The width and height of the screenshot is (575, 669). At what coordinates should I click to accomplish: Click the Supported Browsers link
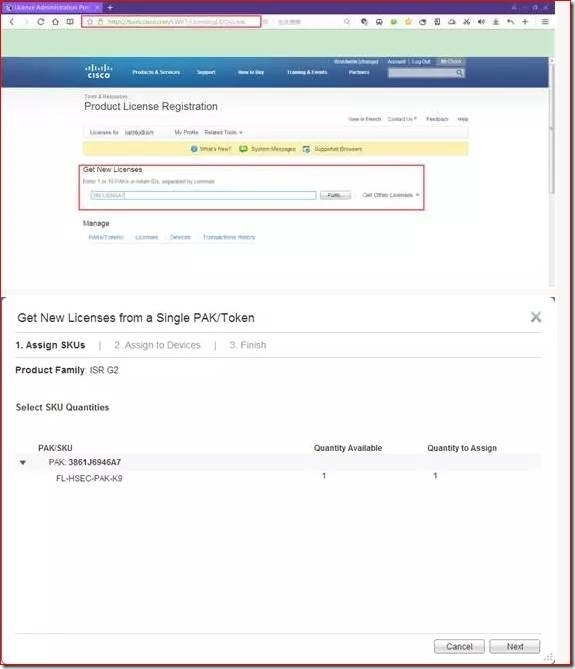pos(338,149)
